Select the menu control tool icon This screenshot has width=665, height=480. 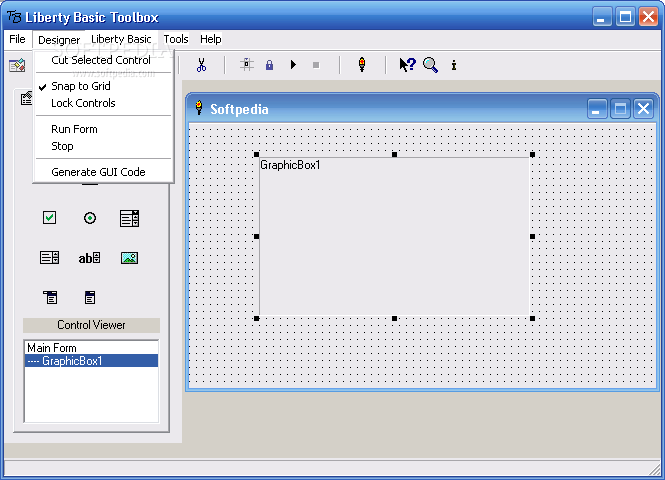point(50,297)
